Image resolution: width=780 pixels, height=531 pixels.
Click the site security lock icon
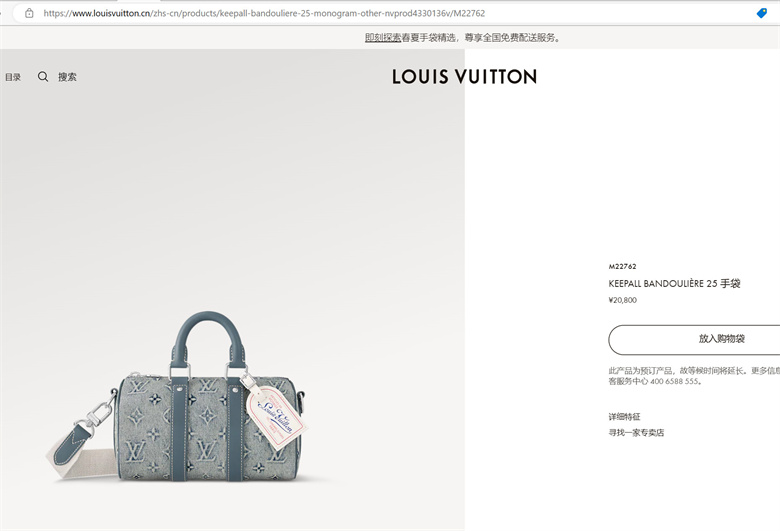(29, 13)
